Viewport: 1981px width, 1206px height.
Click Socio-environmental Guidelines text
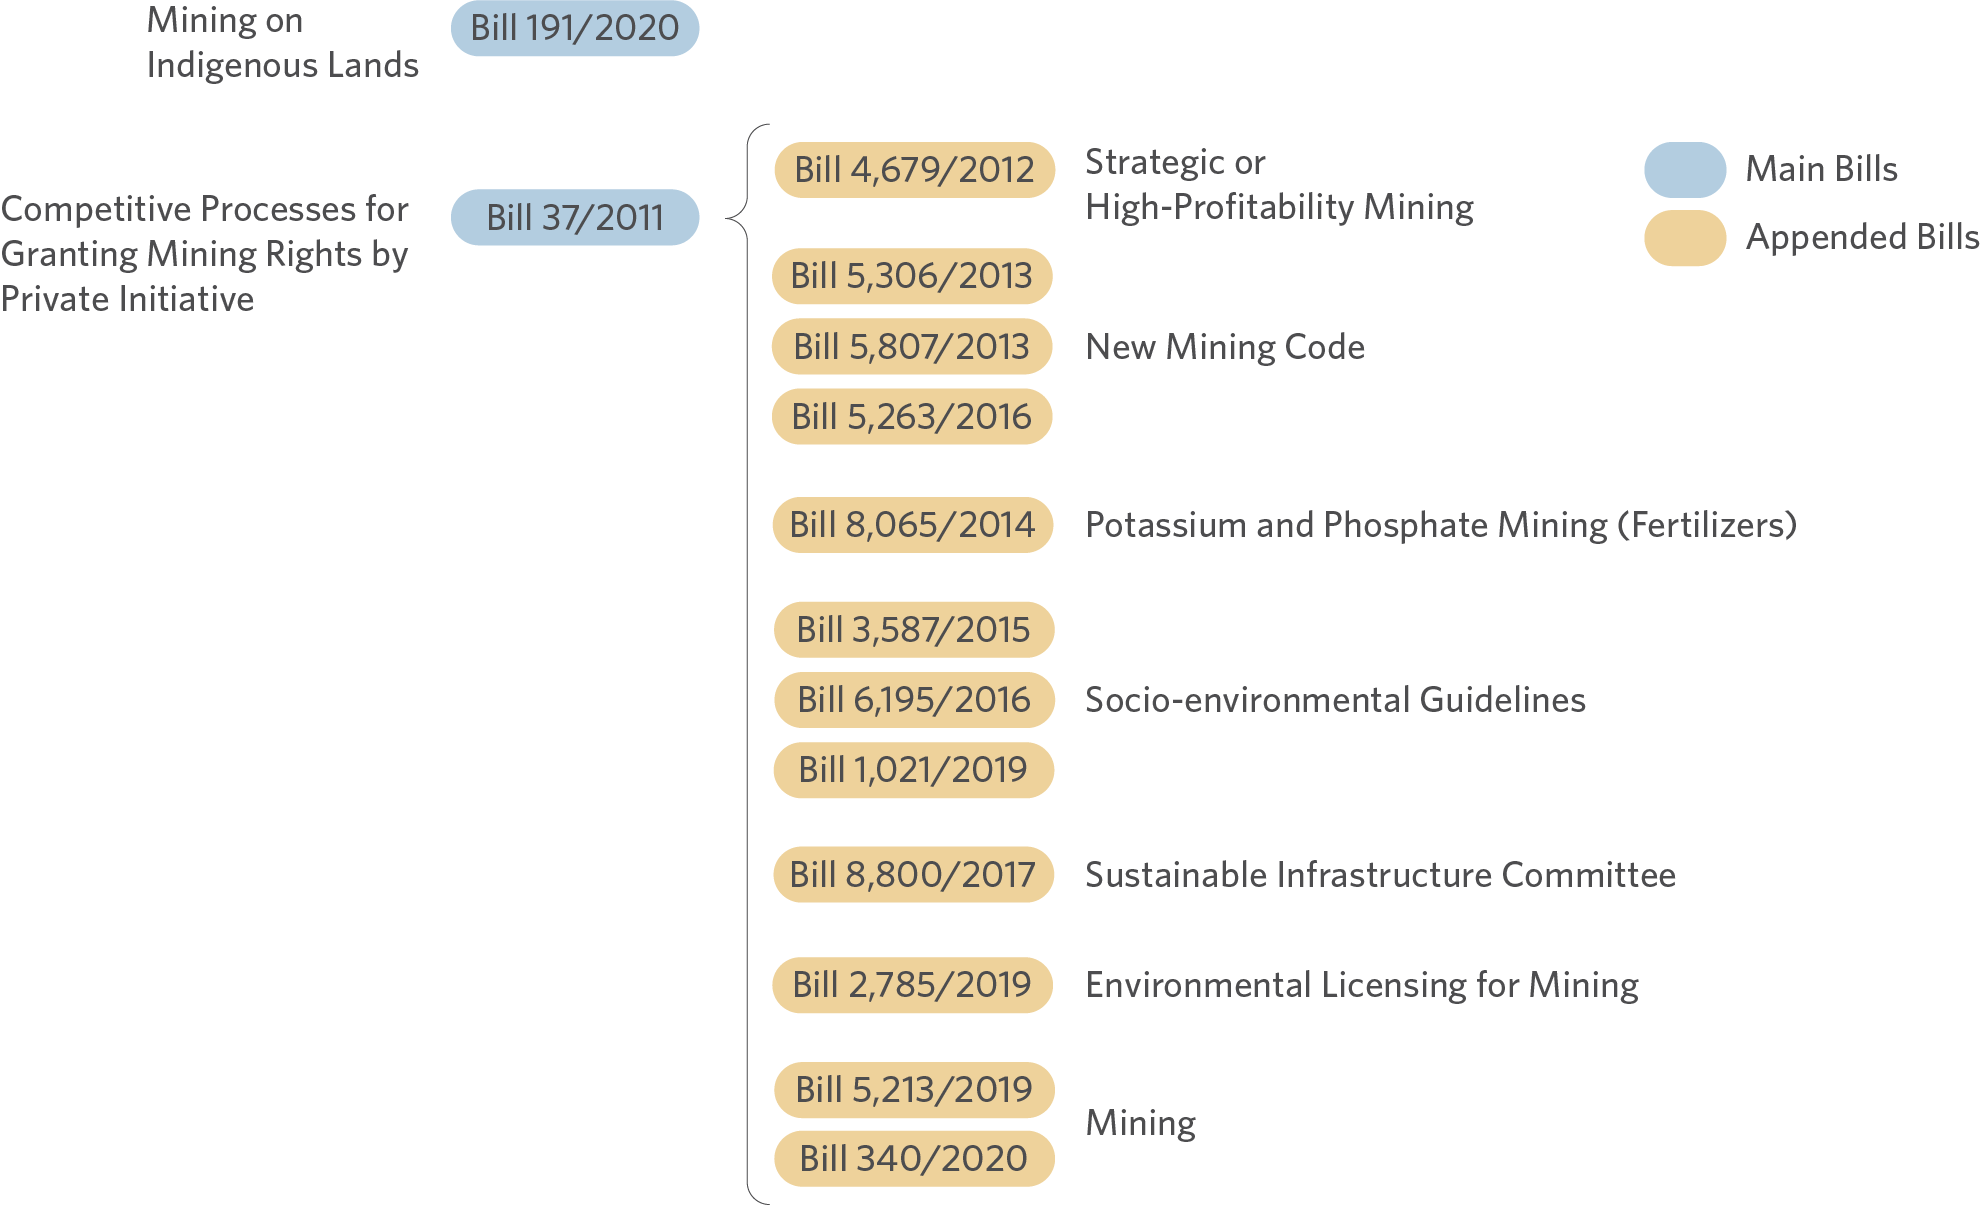tap(1335, 700)
